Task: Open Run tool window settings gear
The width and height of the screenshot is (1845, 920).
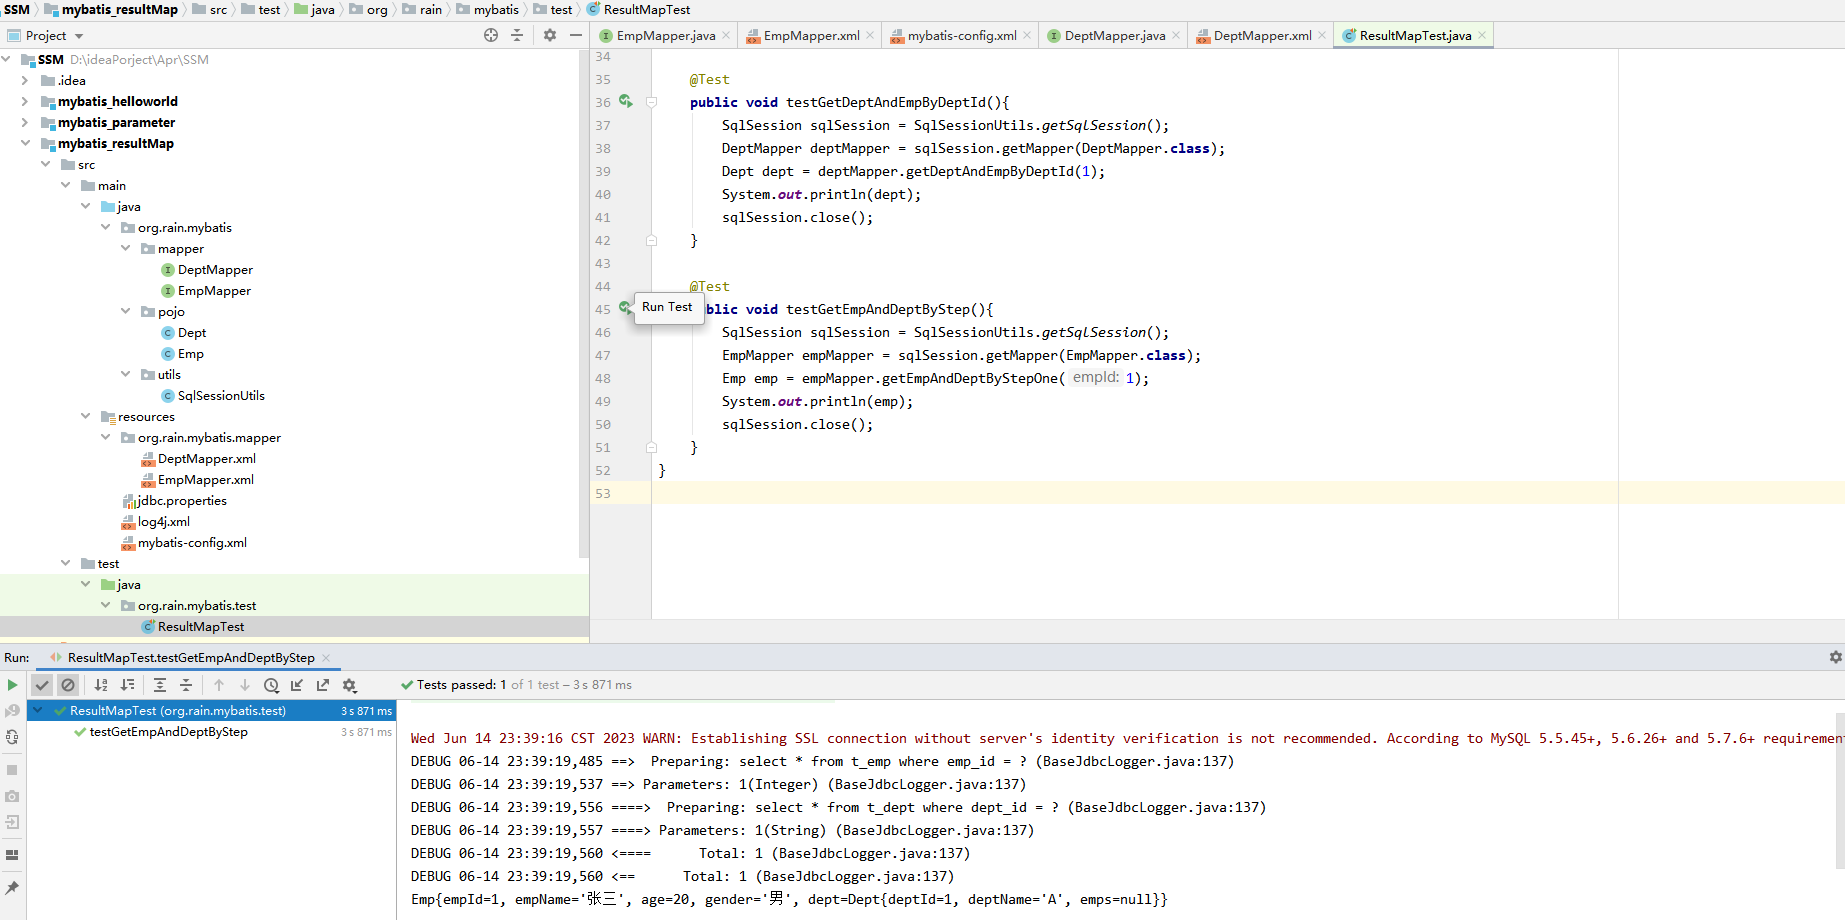Action: click(1835, 657)
